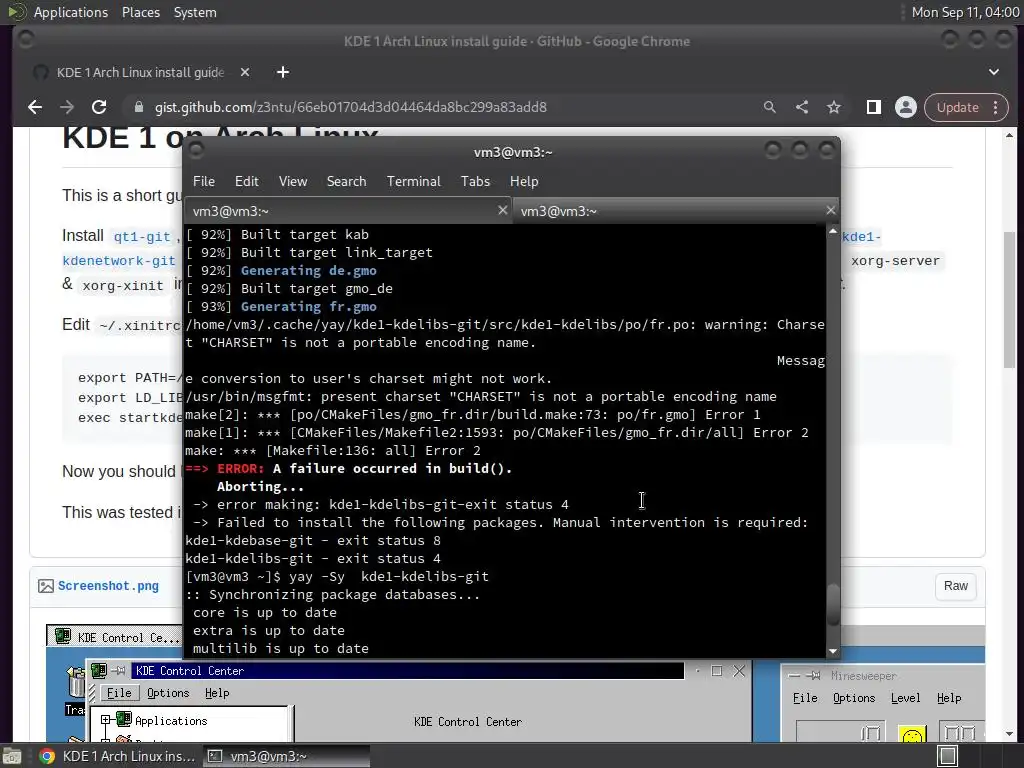This screenshot has height=768, width=1024.
Task: Share this page via share icon
Action: 802,107
